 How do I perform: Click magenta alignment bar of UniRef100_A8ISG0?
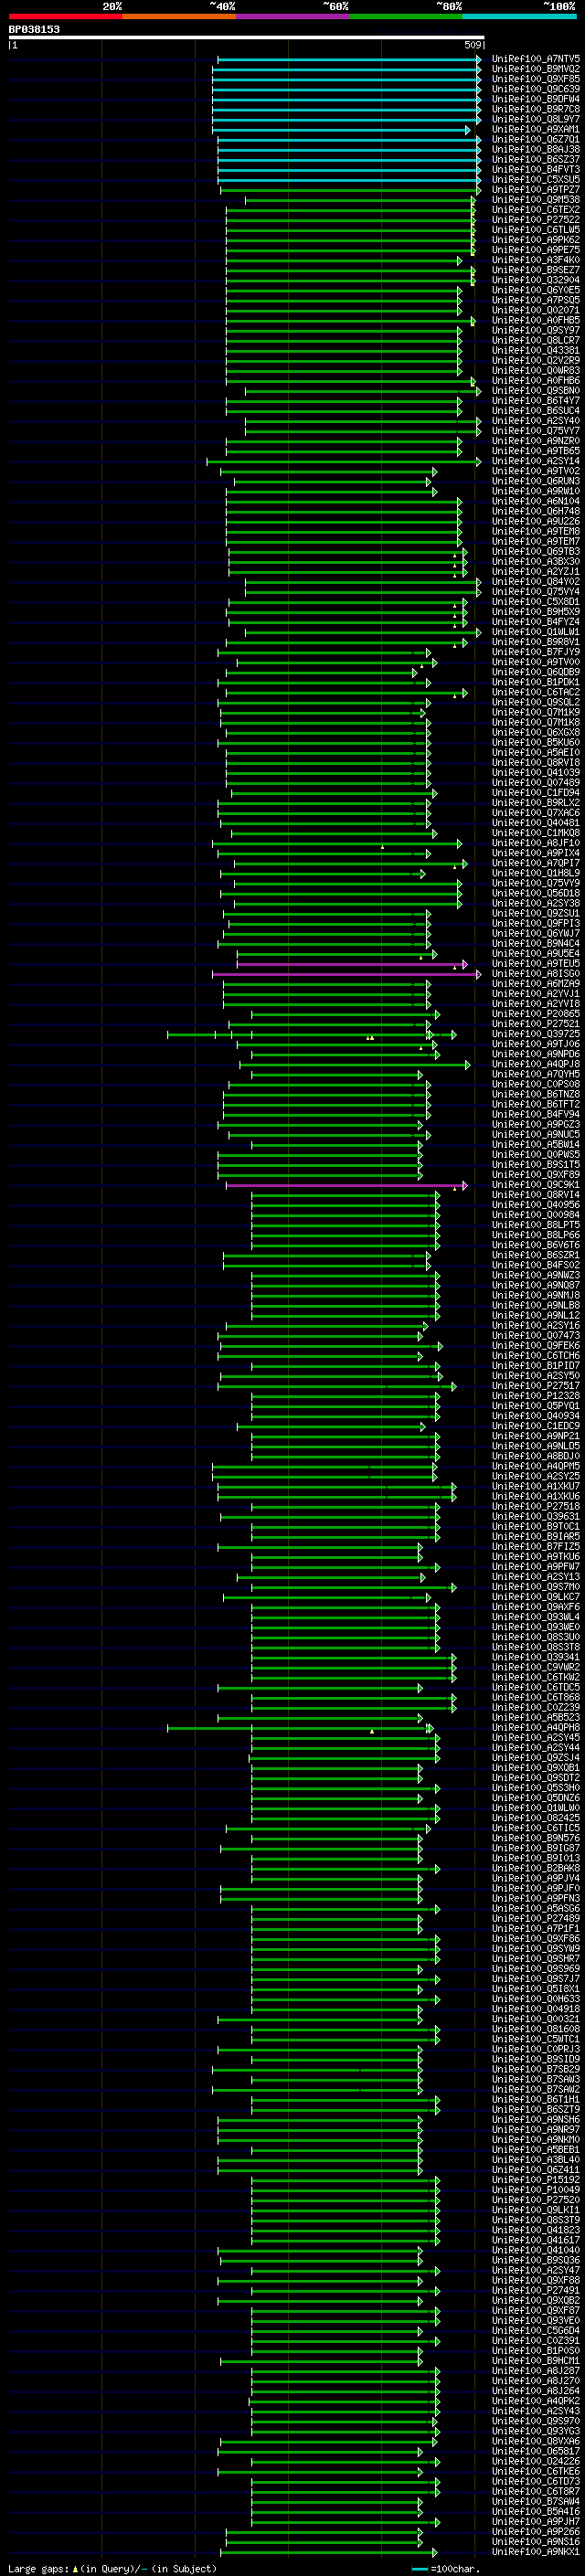[346, 974]
